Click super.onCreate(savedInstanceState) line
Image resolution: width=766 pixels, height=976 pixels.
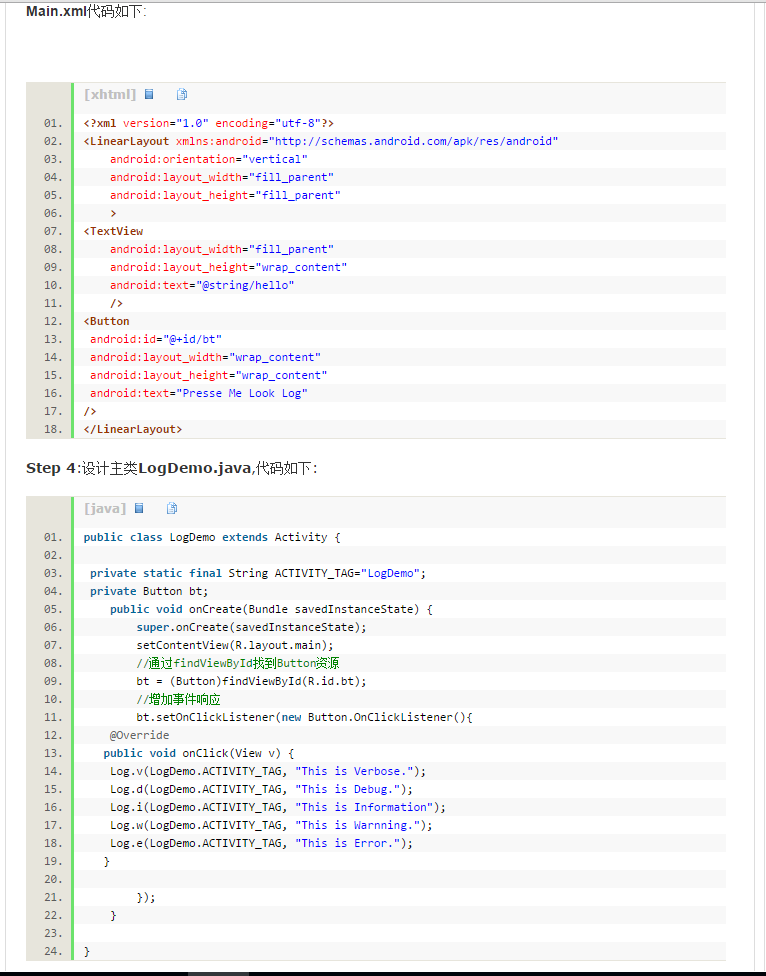[251, 627]
